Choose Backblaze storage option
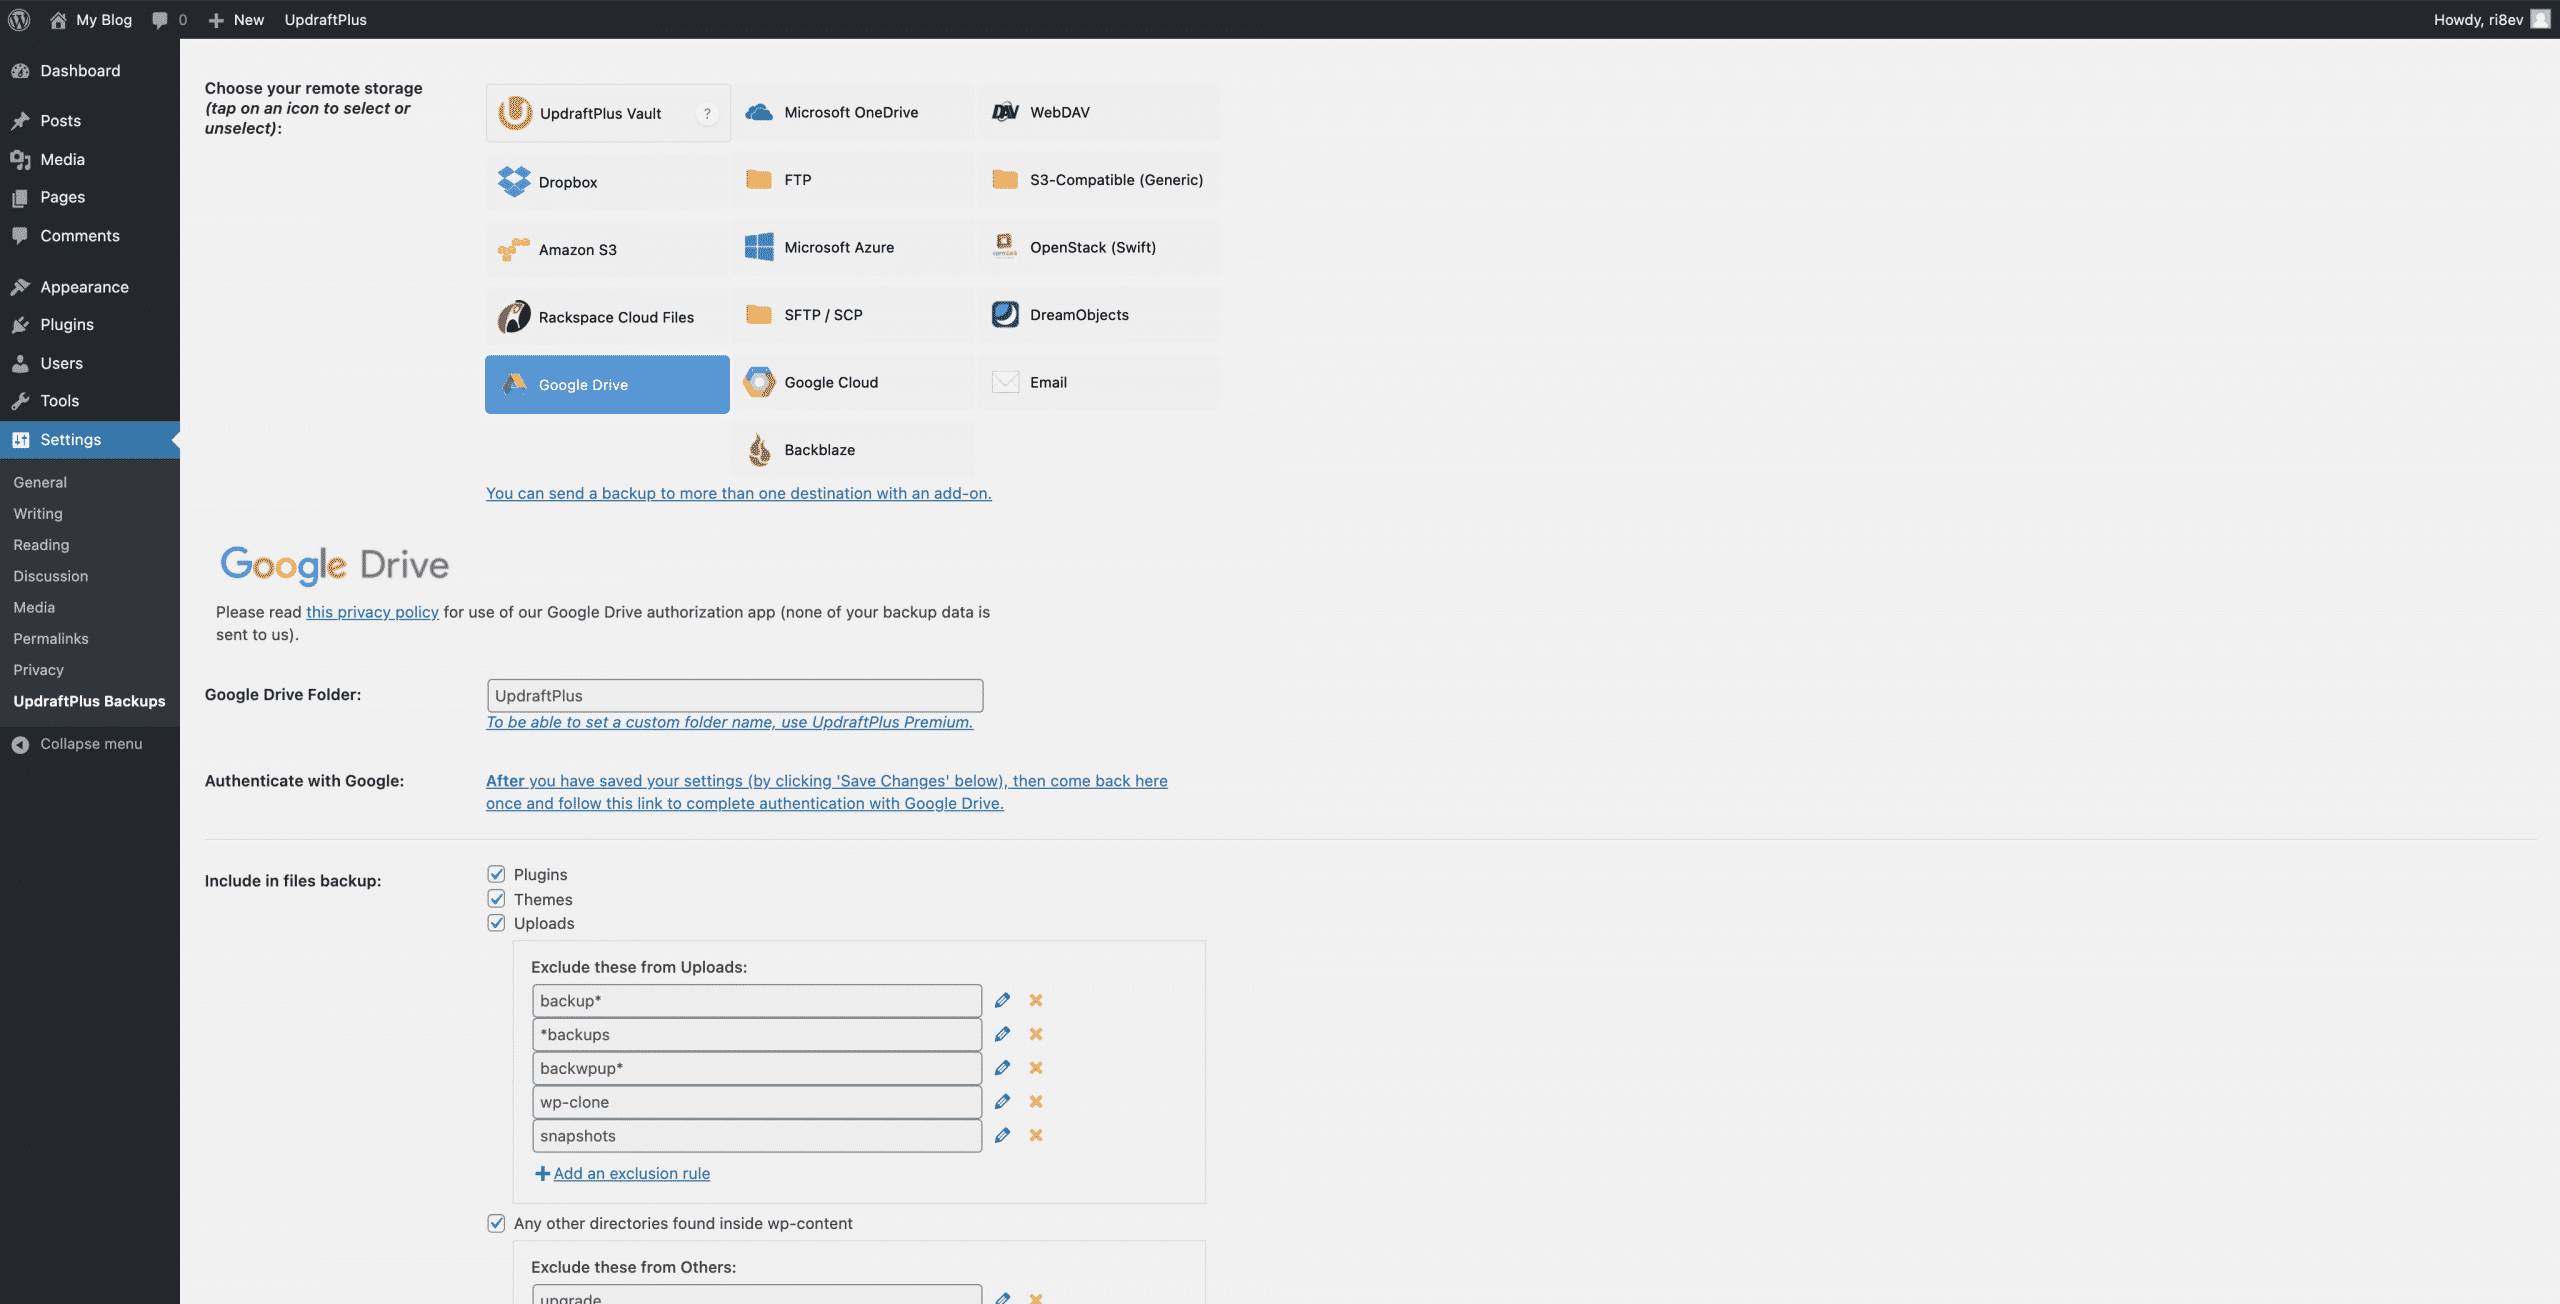The width and height of the screenshot is (2560, 1304). 853,450
